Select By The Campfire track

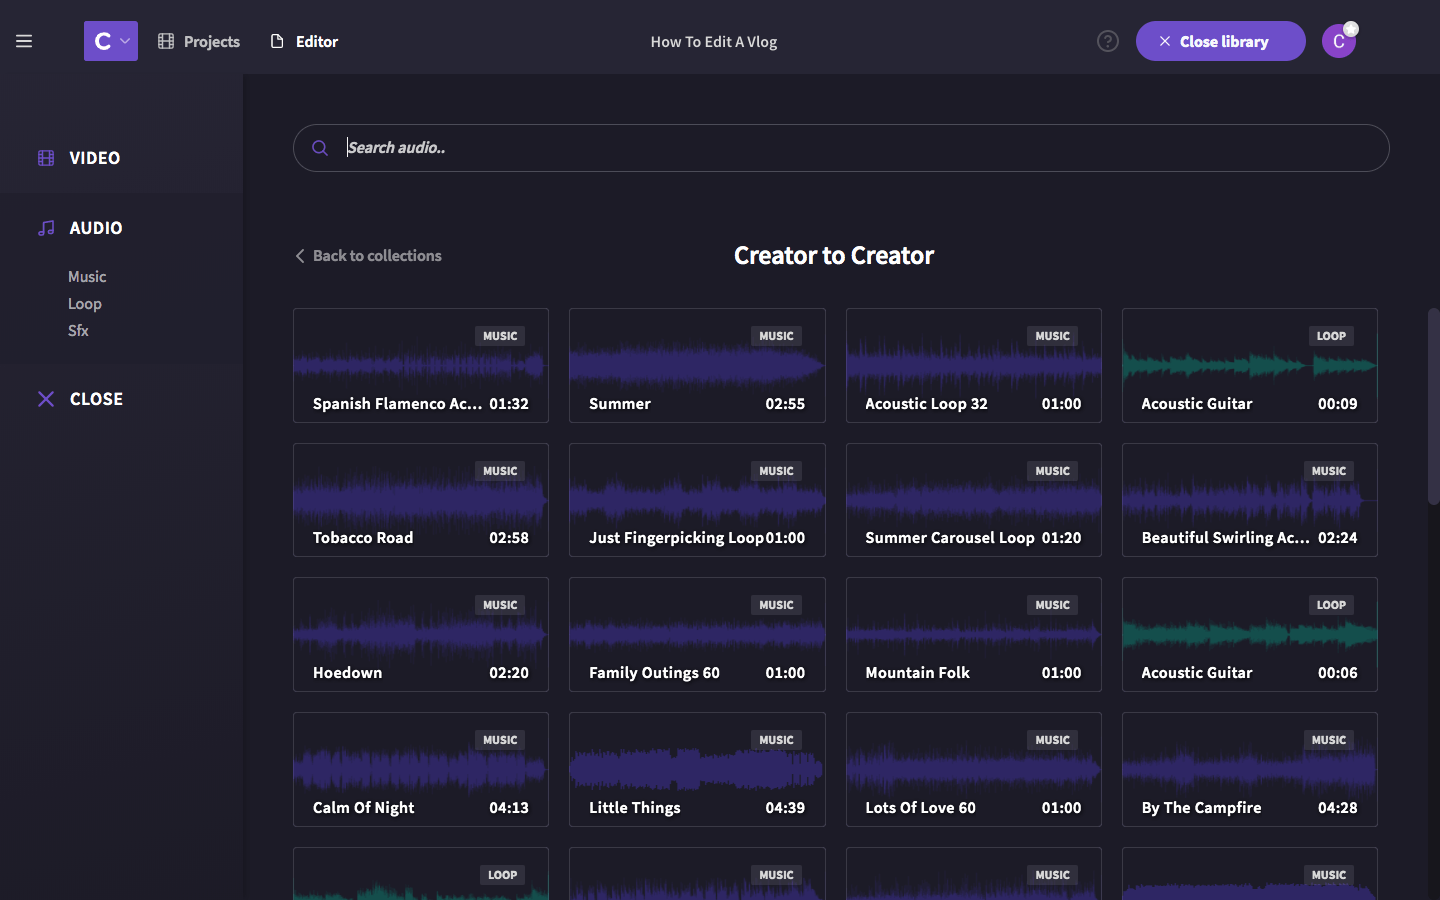(x=1250, y=769)
